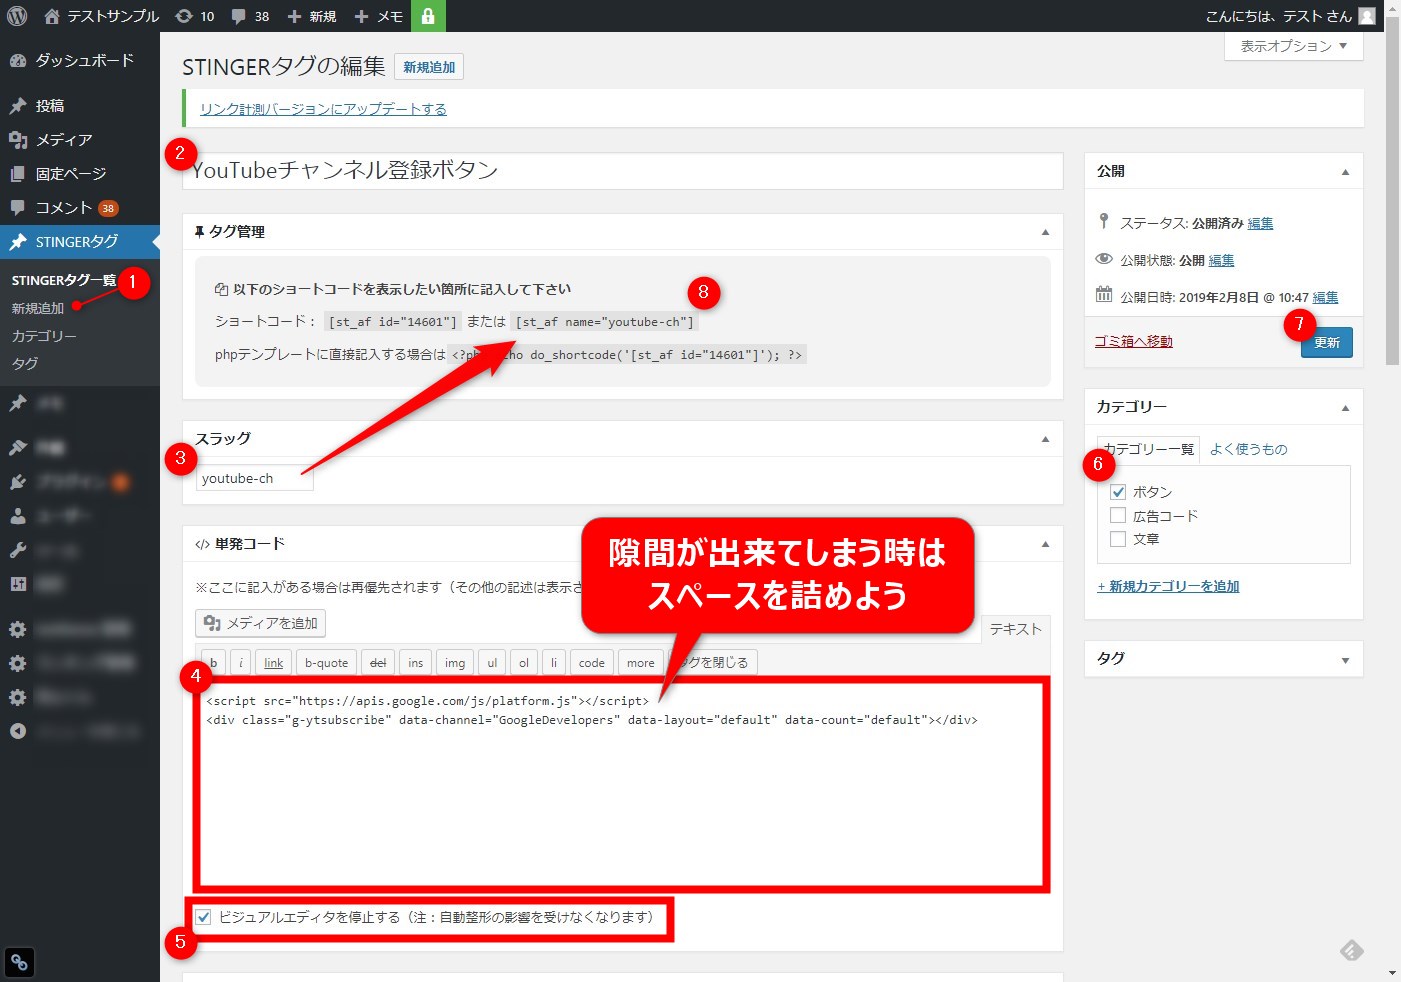Select the カテゴリー一覧 tab
Screen dimensions: 1401x982
click(x=1148, y=450)
